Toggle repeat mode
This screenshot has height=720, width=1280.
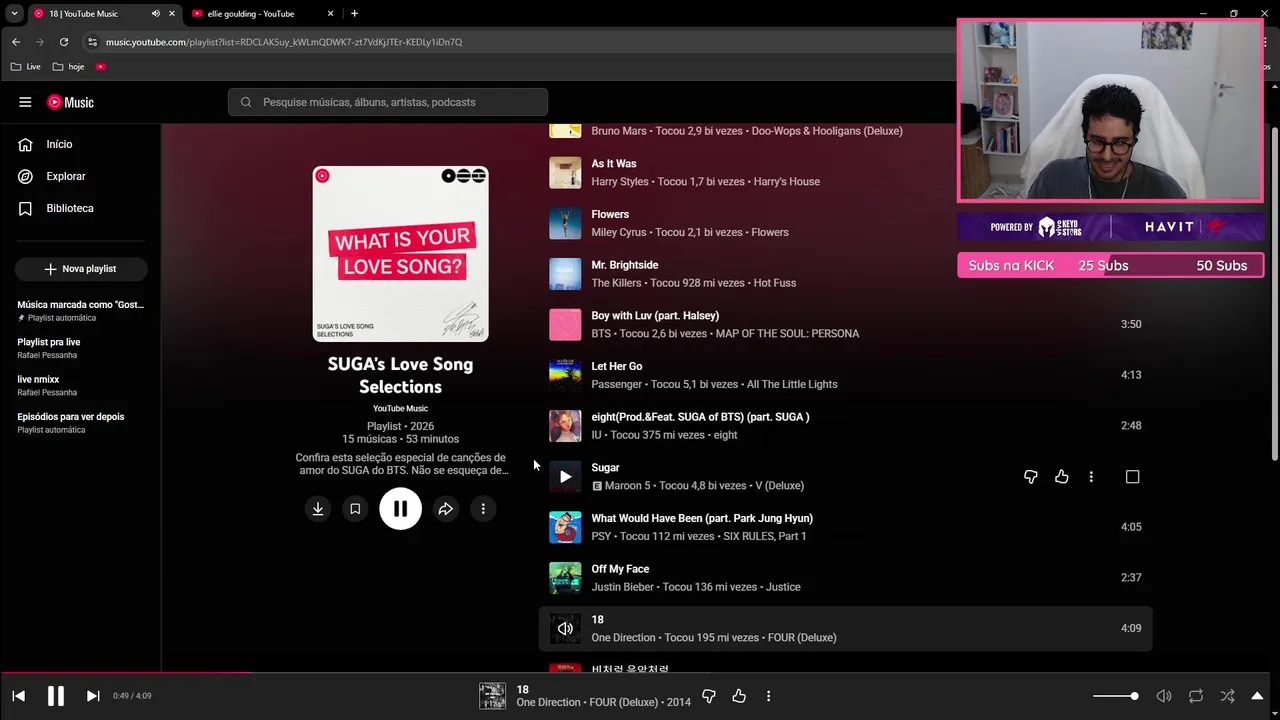pos(1196,696)
